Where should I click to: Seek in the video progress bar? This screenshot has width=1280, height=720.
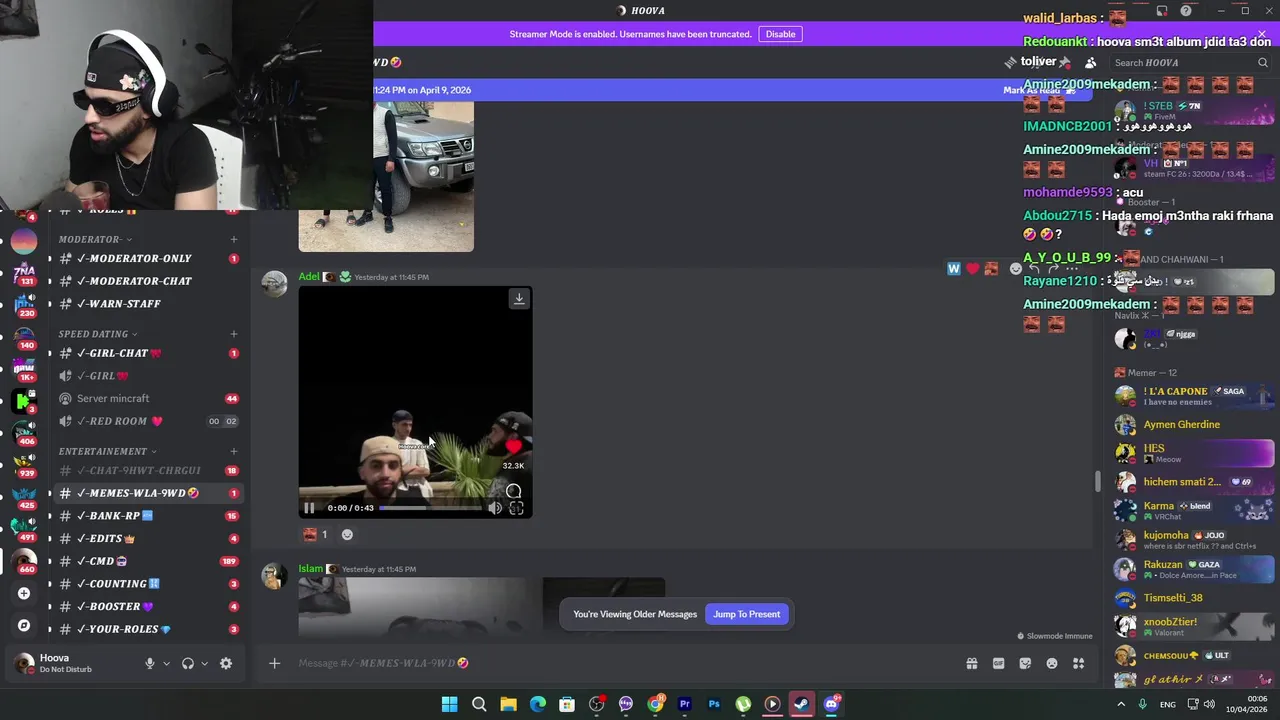(x=431, y=508)
